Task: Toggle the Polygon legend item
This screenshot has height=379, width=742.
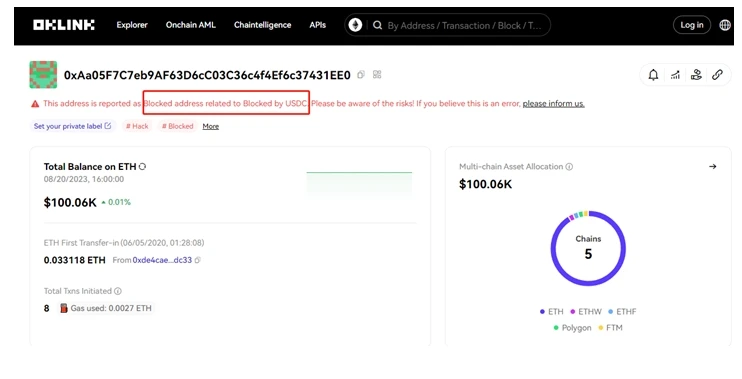Action: (573, 328)
